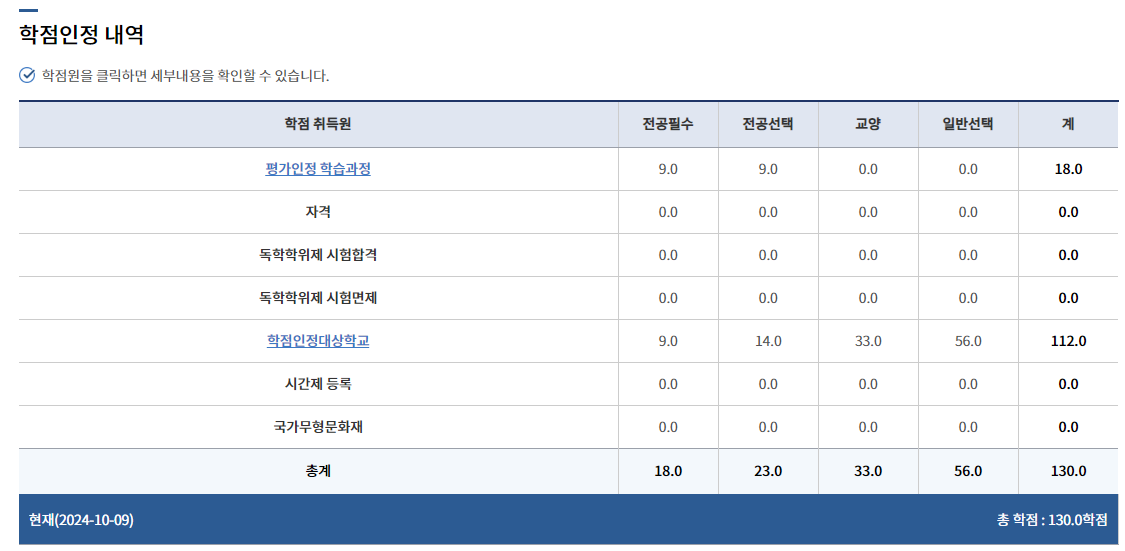1125x551 pixels.
Task: Click the 14.0 전공선택 cell
Action: coord(768,342)
